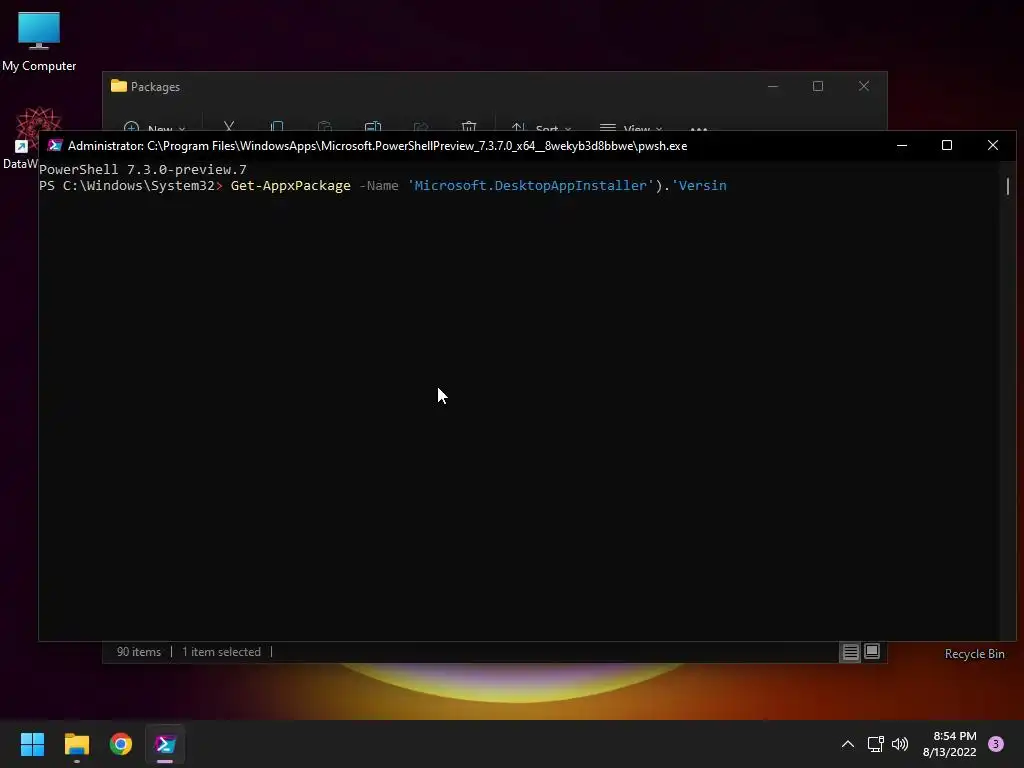Click the Recycle Bin desktop label
1024x768 pixels.
[x=974, y=654]
